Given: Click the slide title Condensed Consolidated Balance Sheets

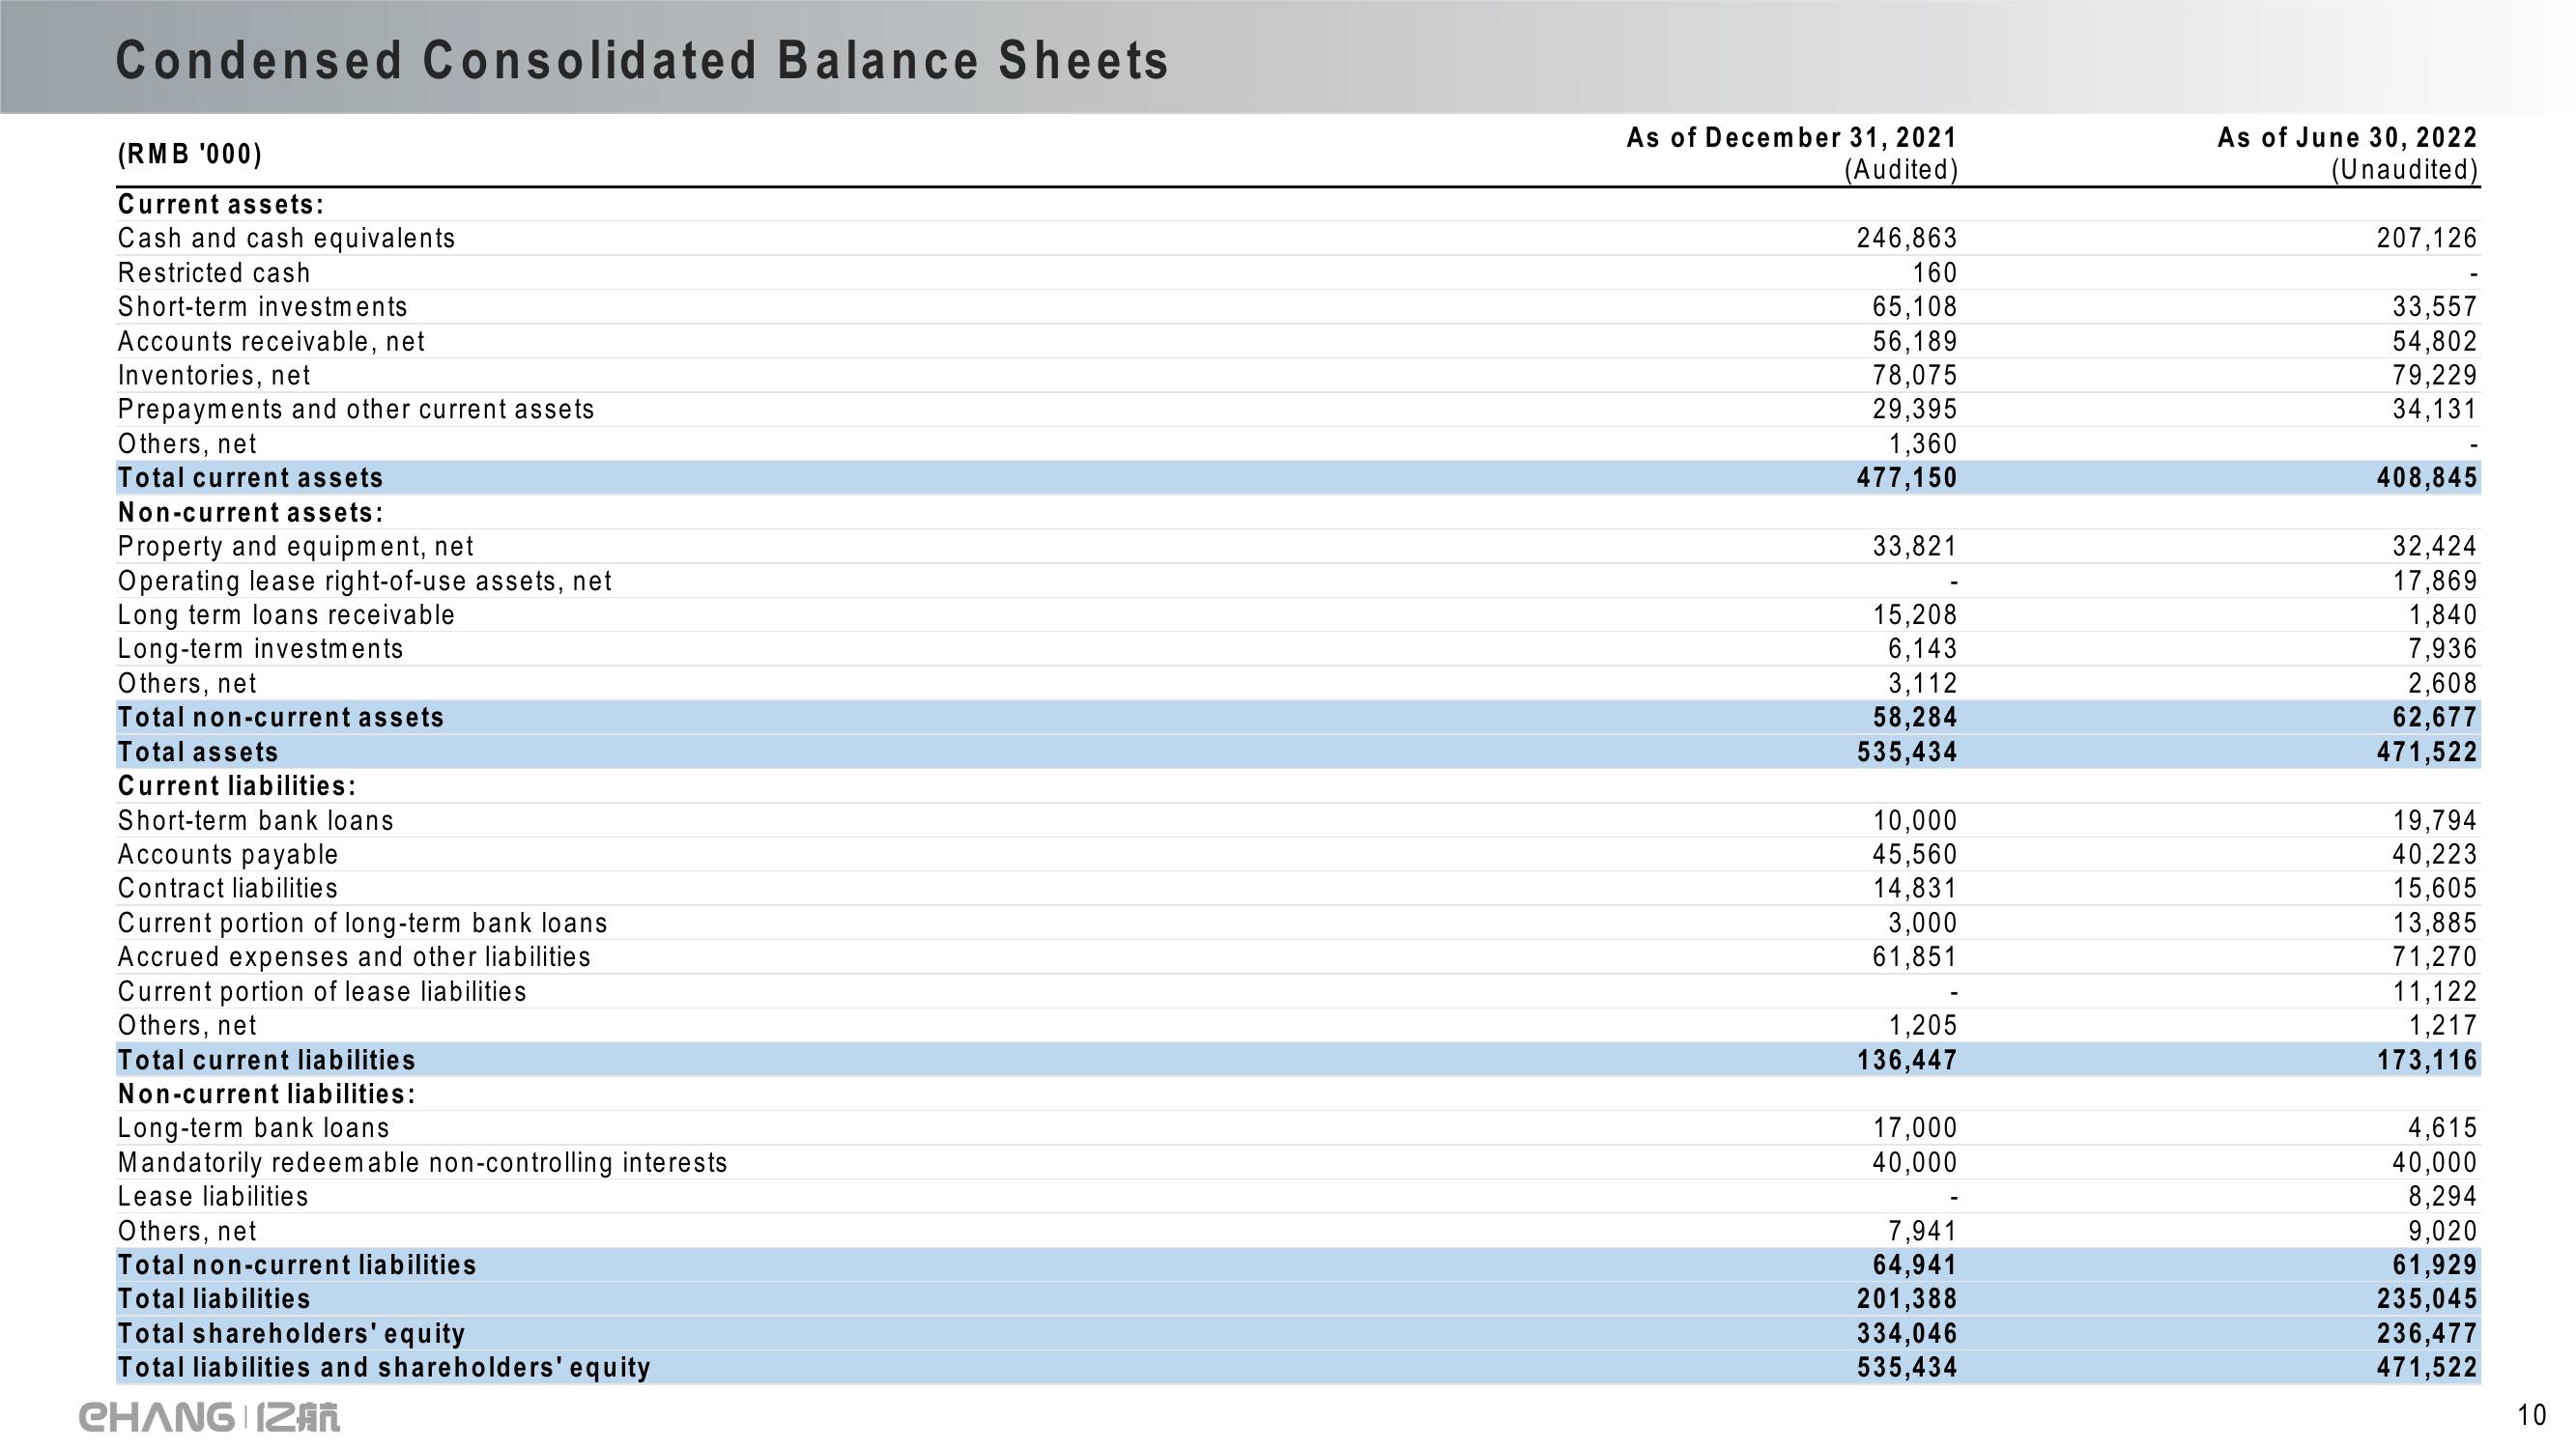Looking at the screenshot, I should point(642,60).
